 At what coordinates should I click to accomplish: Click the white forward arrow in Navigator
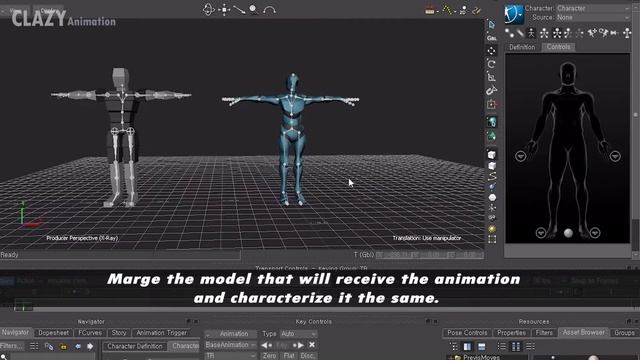pyautogui.click(x=90, y=347)
